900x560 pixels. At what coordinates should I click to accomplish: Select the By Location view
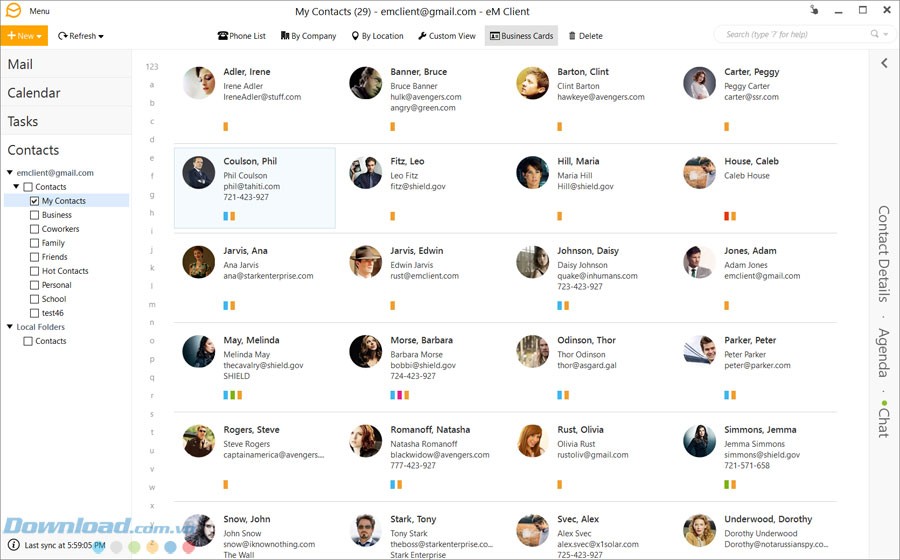(x=377, y=36)
